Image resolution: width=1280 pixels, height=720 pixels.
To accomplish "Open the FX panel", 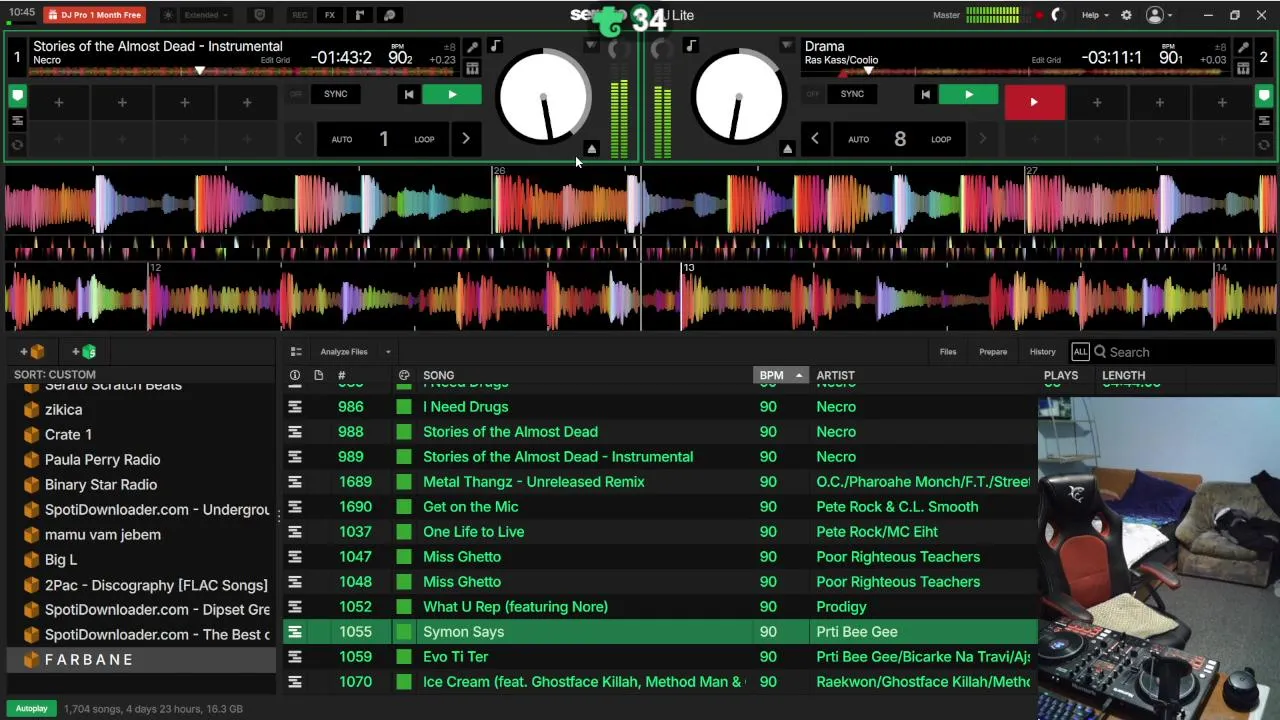I will click(329, 15).
